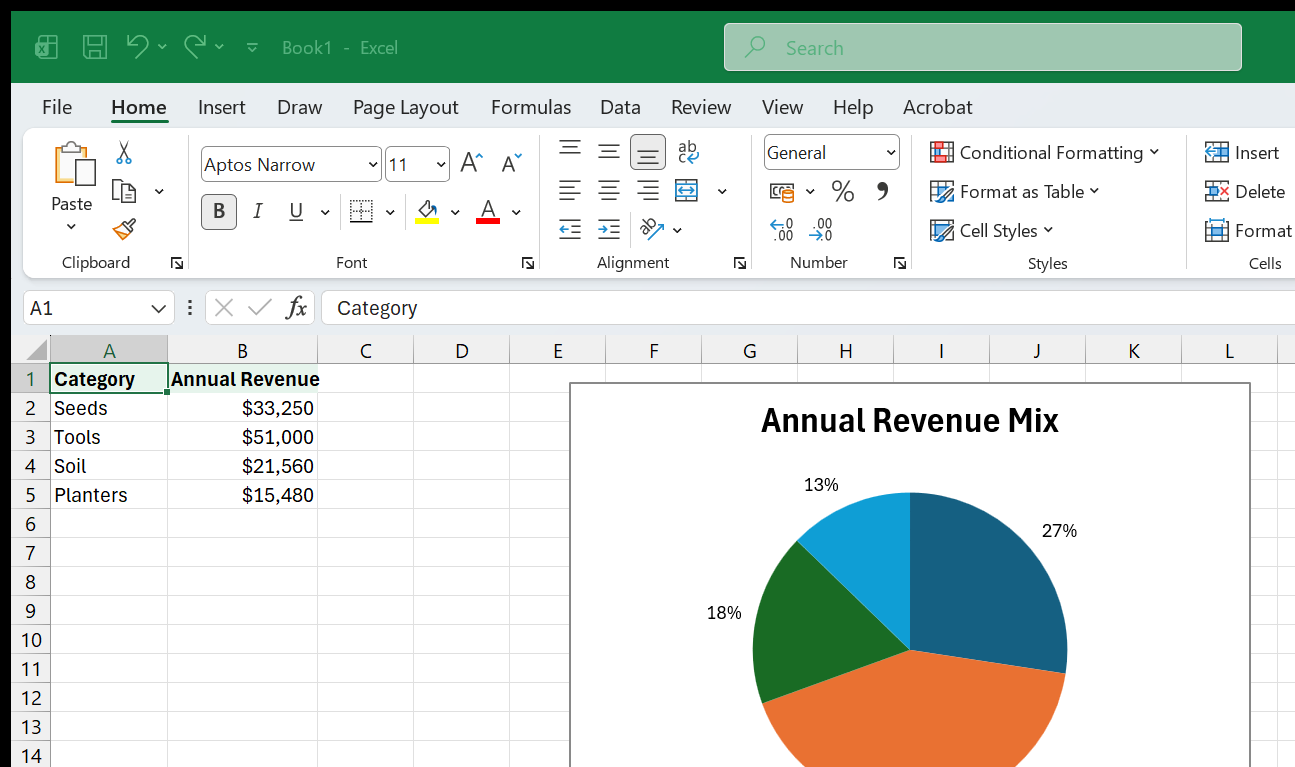
Task: Switch to the Page Layout tab
Action: pyautogui.click(x=405, y=107)
